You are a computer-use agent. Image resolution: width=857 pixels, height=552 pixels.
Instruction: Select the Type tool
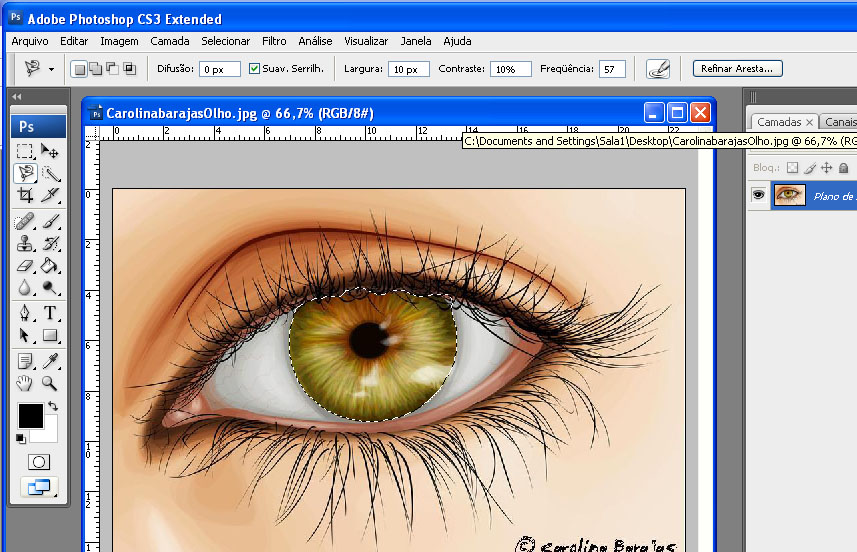pos(50,313)
